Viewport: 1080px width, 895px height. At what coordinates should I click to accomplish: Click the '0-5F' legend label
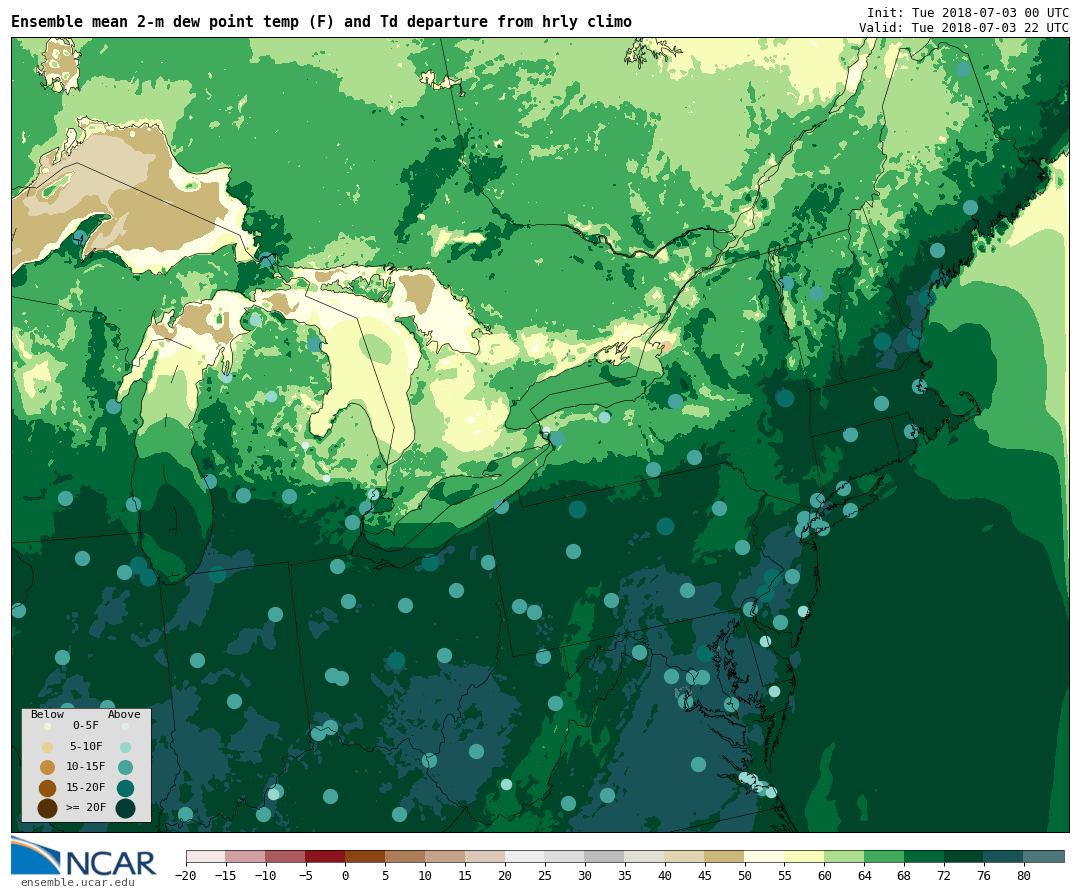(86, 726)
